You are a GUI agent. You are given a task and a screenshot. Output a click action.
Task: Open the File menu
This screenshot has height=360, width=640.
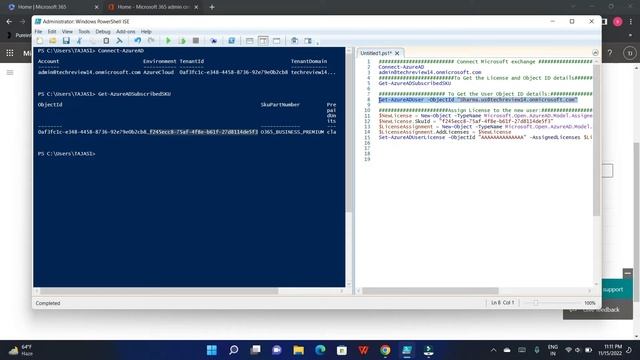(38, 31)
